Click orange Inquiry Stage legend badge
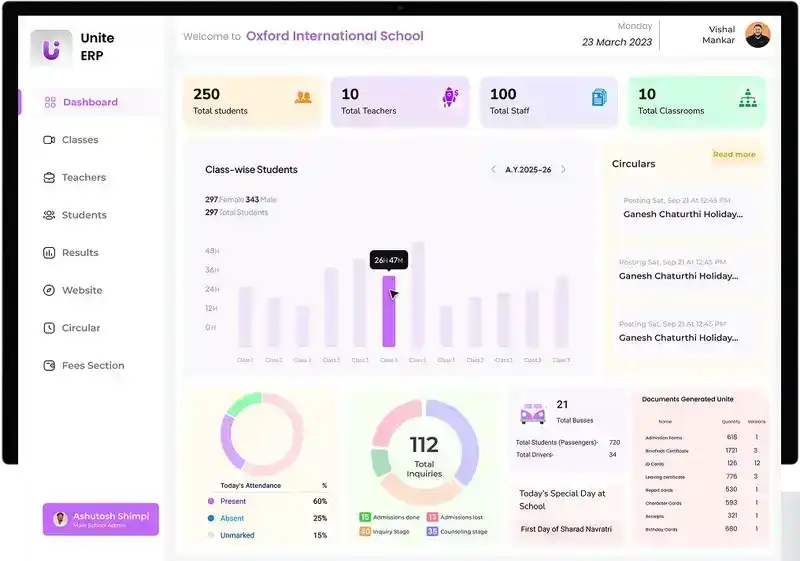 [x=365, y=531]
